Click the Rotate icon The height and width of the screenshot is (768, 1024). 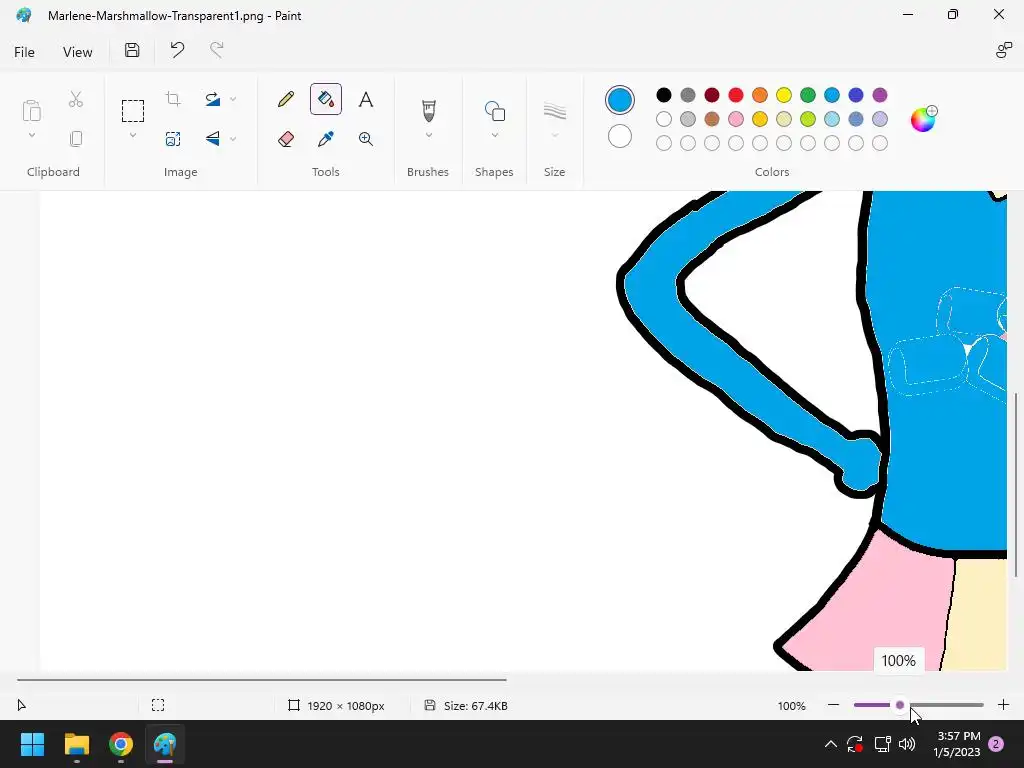(213, 99)
